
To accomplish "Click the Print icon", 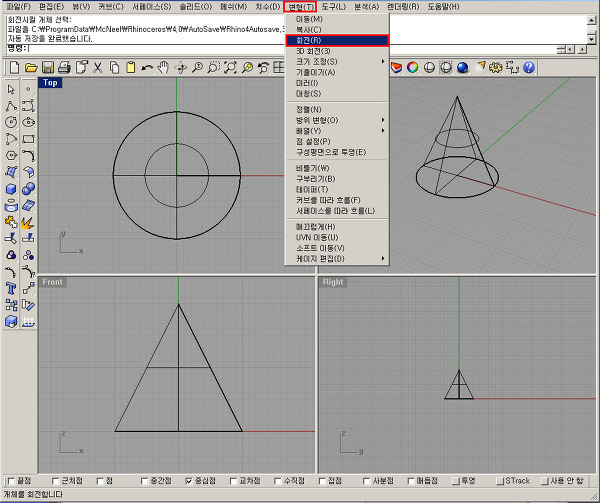I will pos(64,68).
